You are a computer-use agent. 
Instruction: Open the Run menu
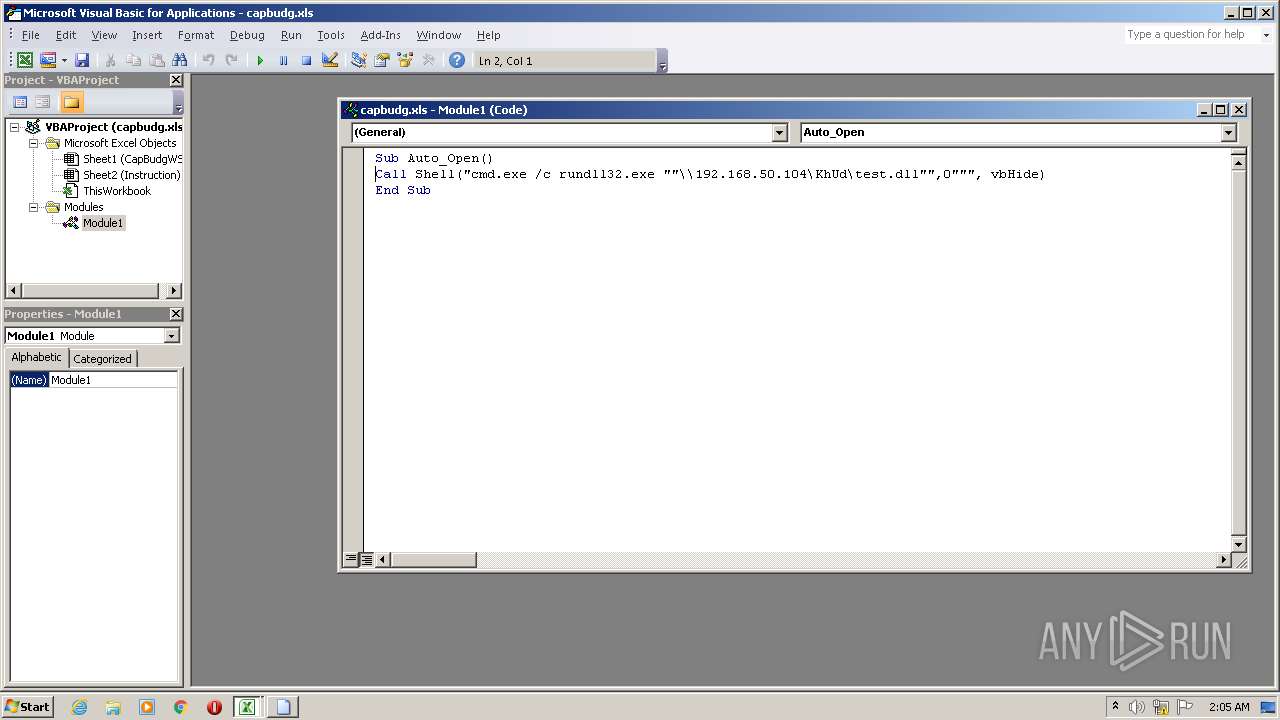point(291,35)
